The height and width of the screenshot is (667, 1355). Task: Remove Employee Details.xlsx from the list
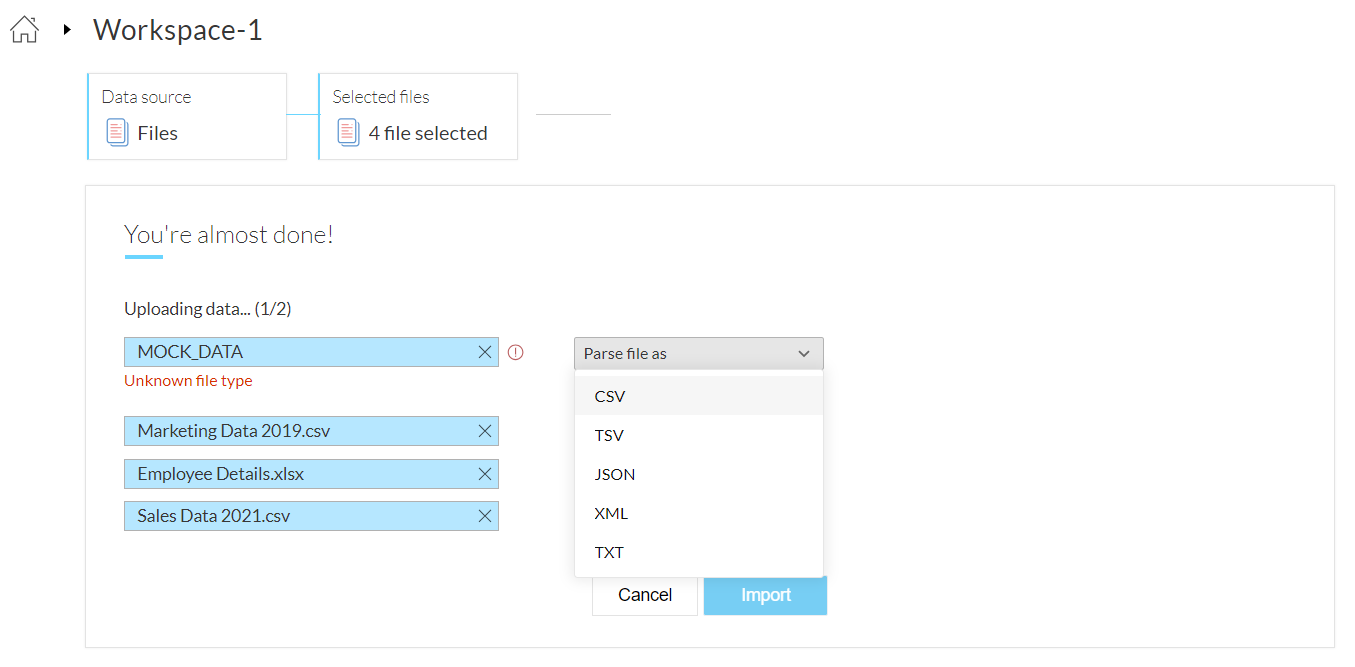[485, 474]
